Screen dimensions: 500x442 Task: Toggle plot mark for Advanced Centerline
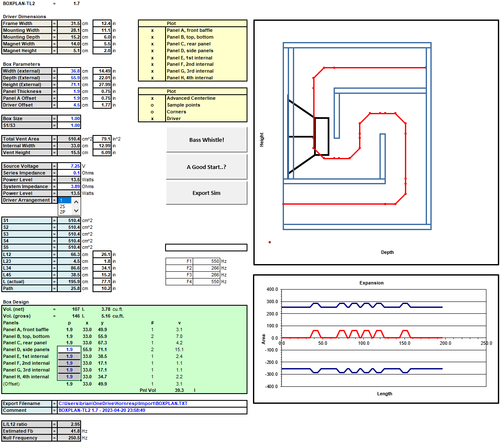tap(152, 98)
